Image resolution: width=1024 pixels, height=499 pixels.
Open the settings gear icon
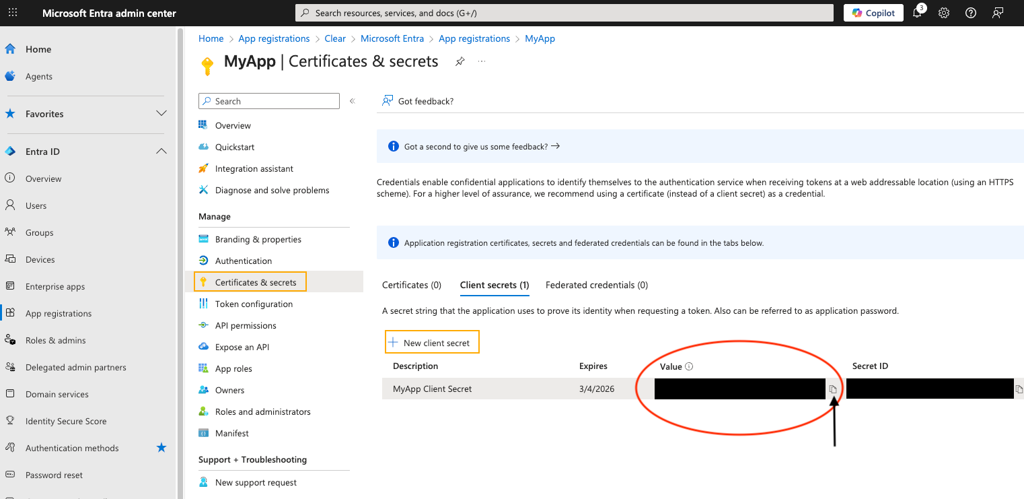pyautogui.click(x=944, y=13)
